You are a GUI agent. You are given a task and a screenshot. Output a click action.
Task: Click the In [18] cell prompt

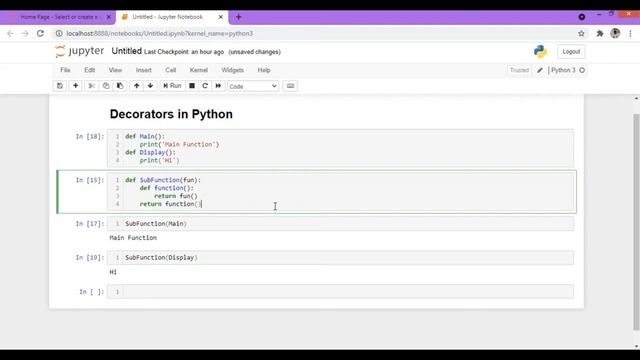(90, 136)
